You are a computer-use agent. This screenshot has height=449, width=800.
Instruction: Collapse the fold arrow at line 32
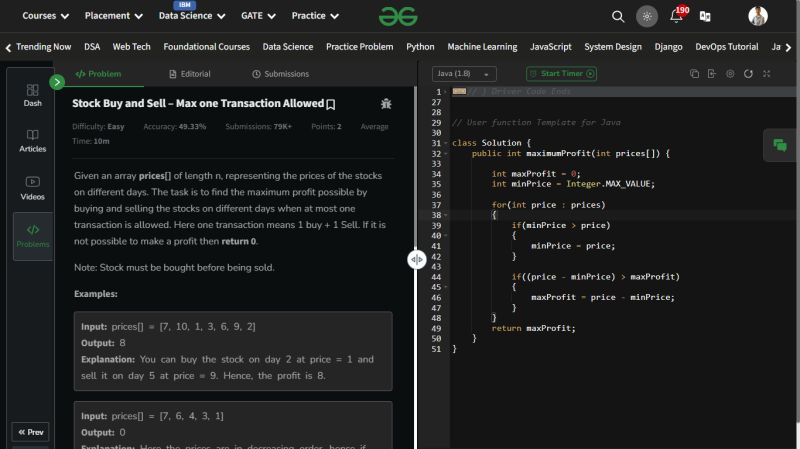pos(445,154)
